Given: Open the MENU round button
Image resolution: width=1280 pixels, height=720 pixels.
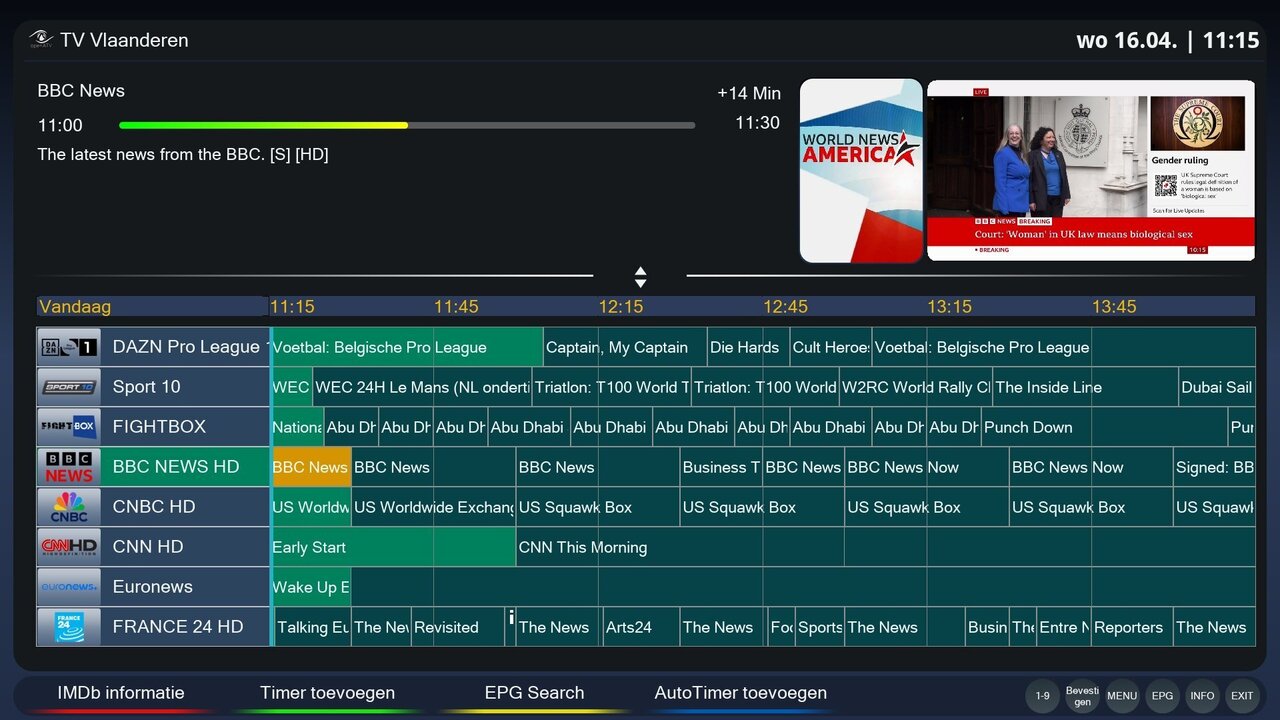Looking at the screenshot, I should 1122,696.
